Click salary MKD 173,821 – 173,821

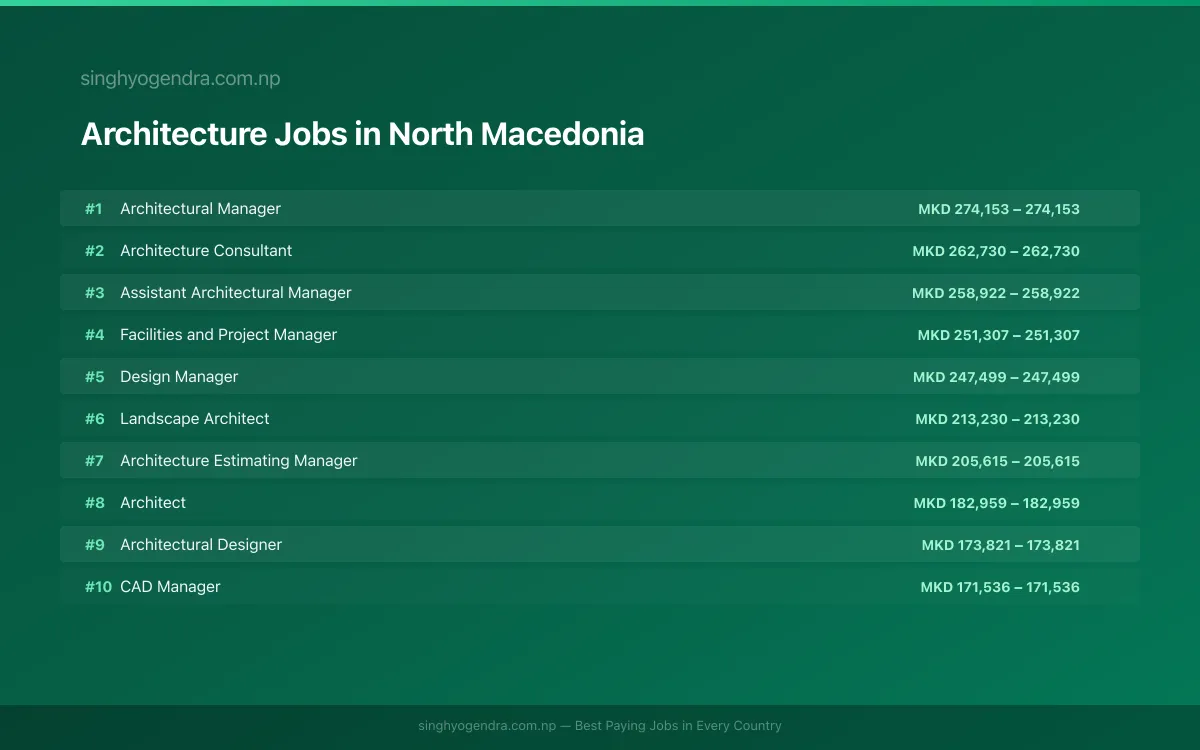[x=1001, y=545]
